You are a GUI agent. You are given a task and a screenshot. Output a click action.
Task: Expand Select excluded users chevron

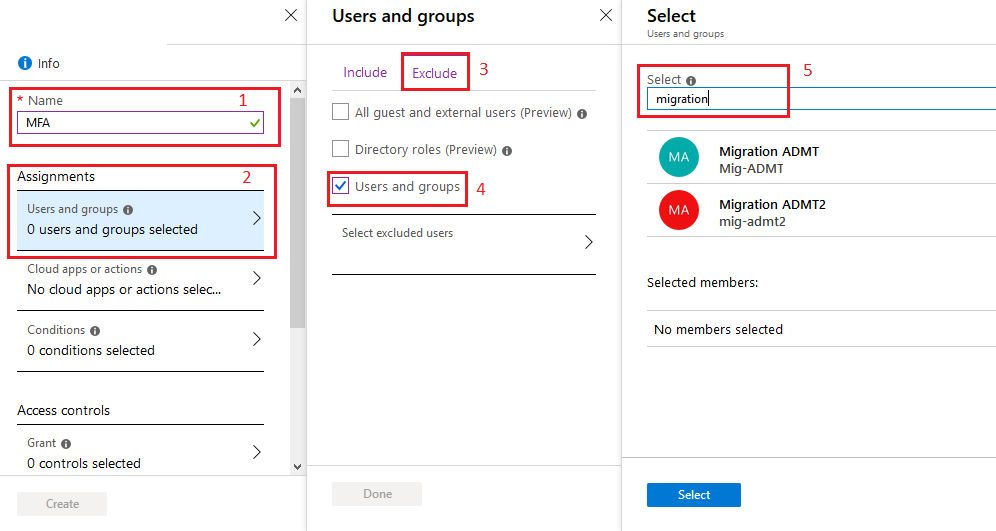[589, 242]
